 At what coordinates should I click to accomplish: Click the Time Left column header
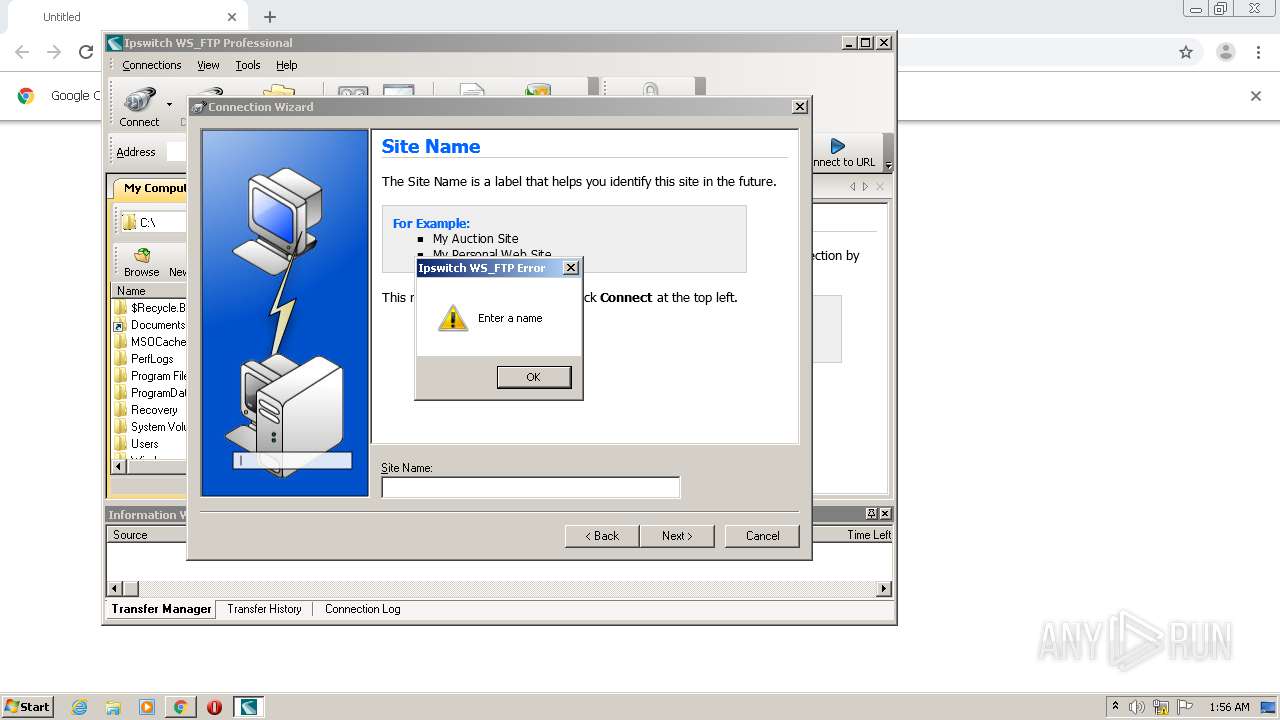[x=868, y=535]
